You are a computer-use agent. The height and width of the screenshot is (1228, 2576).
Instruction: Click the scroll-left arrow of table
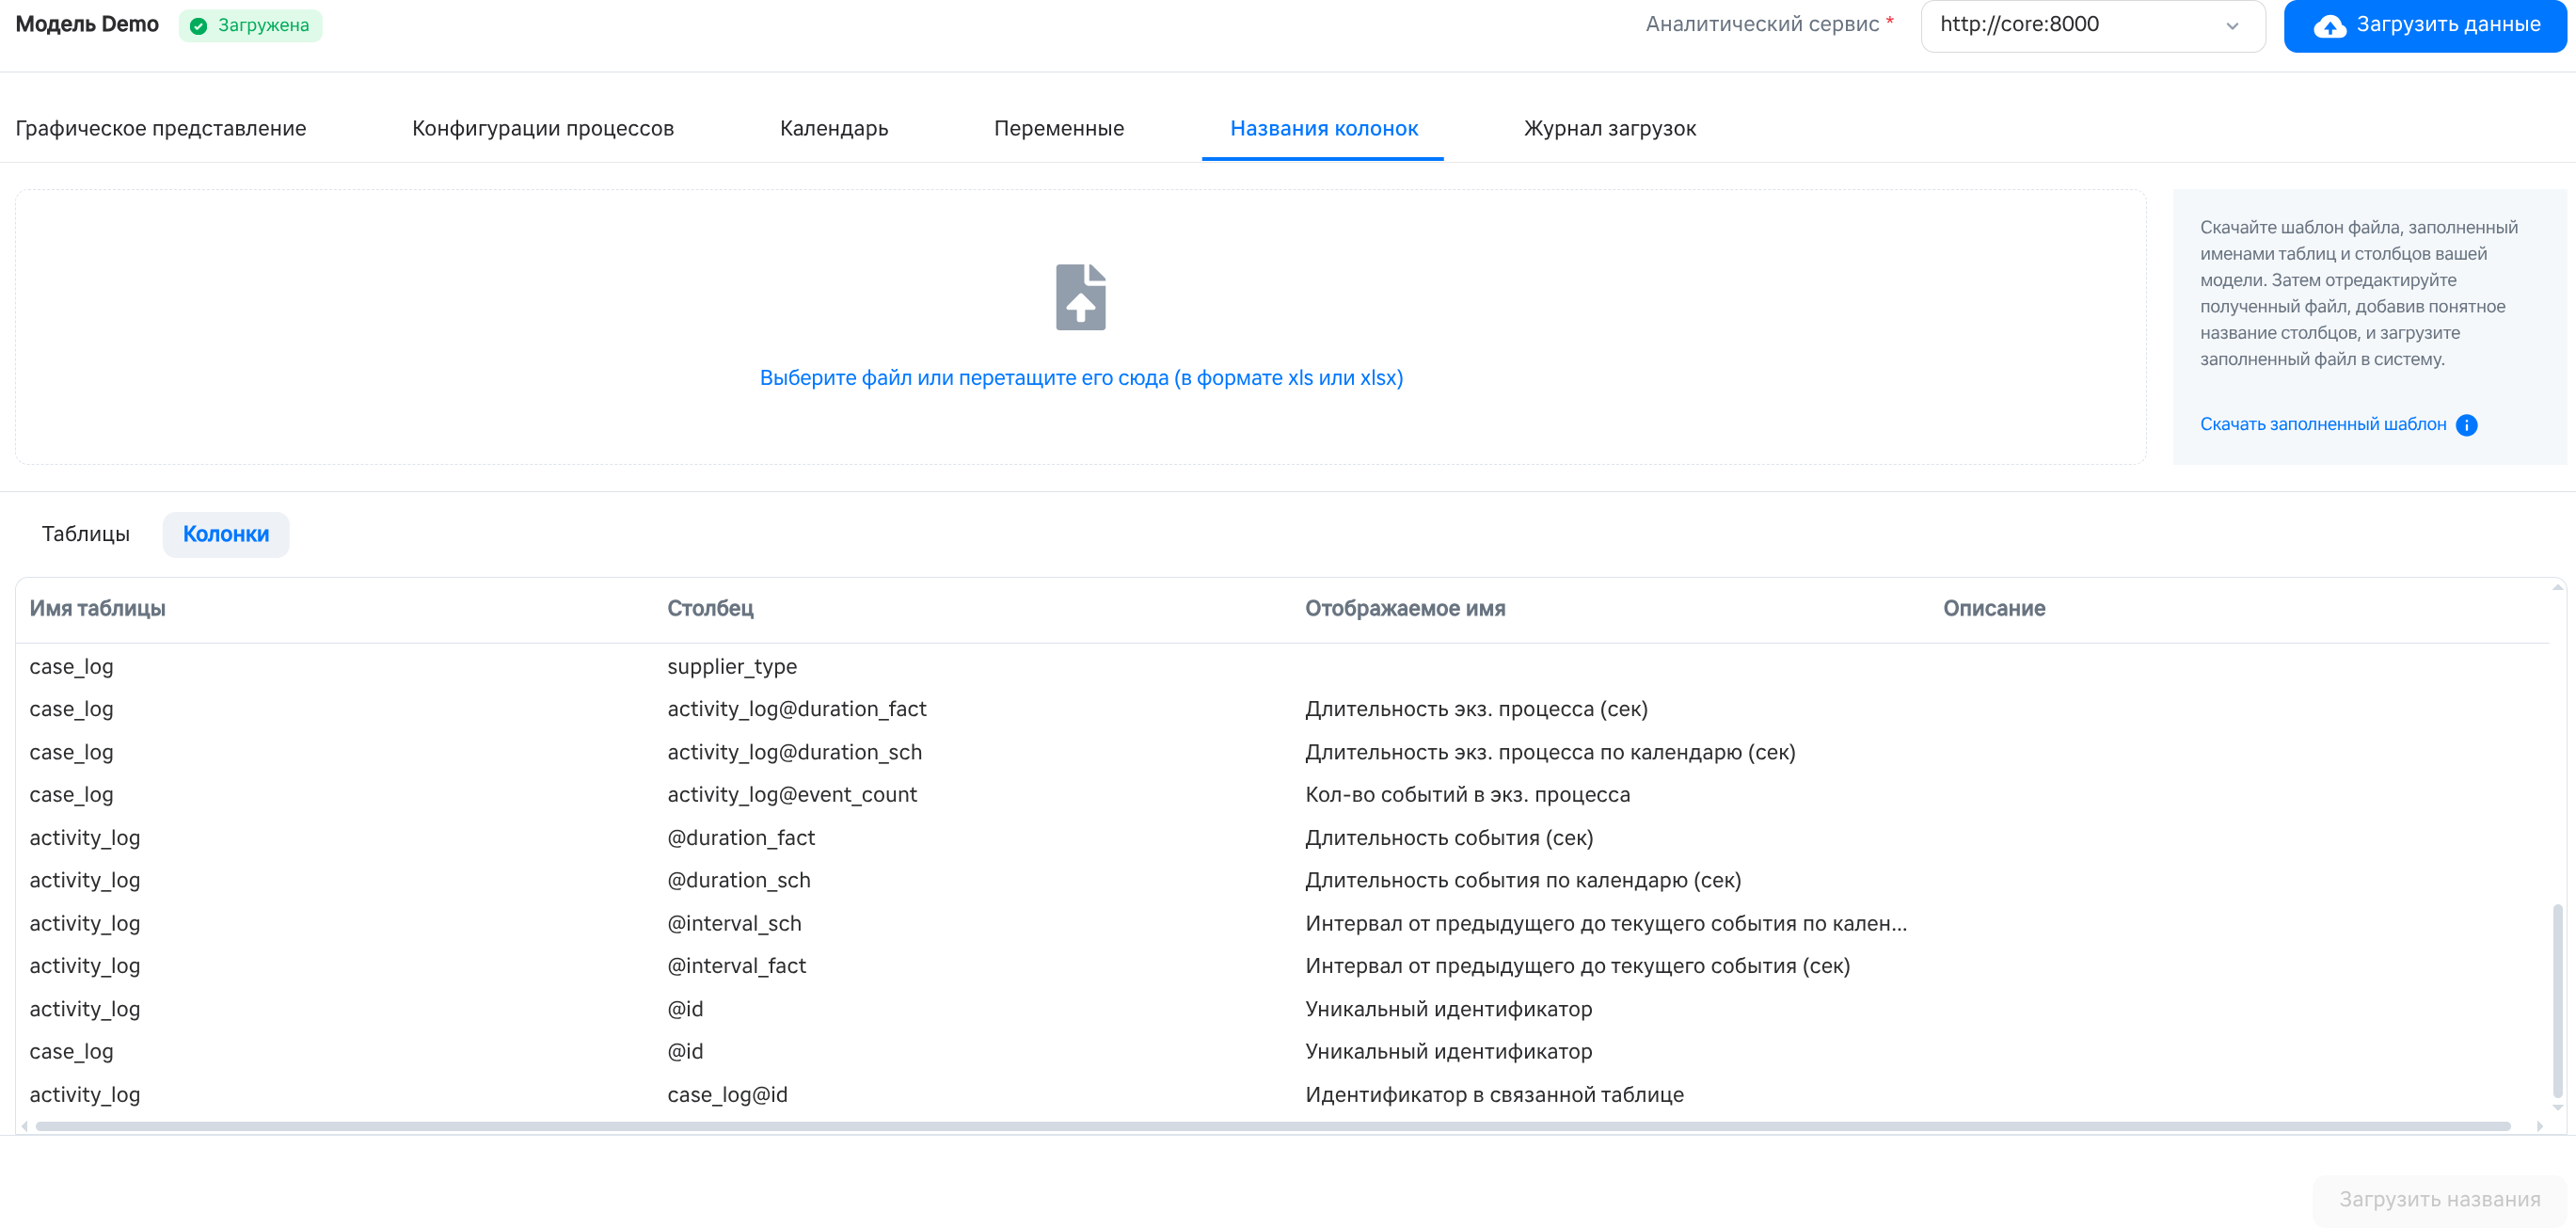(x=25, y=1126)
